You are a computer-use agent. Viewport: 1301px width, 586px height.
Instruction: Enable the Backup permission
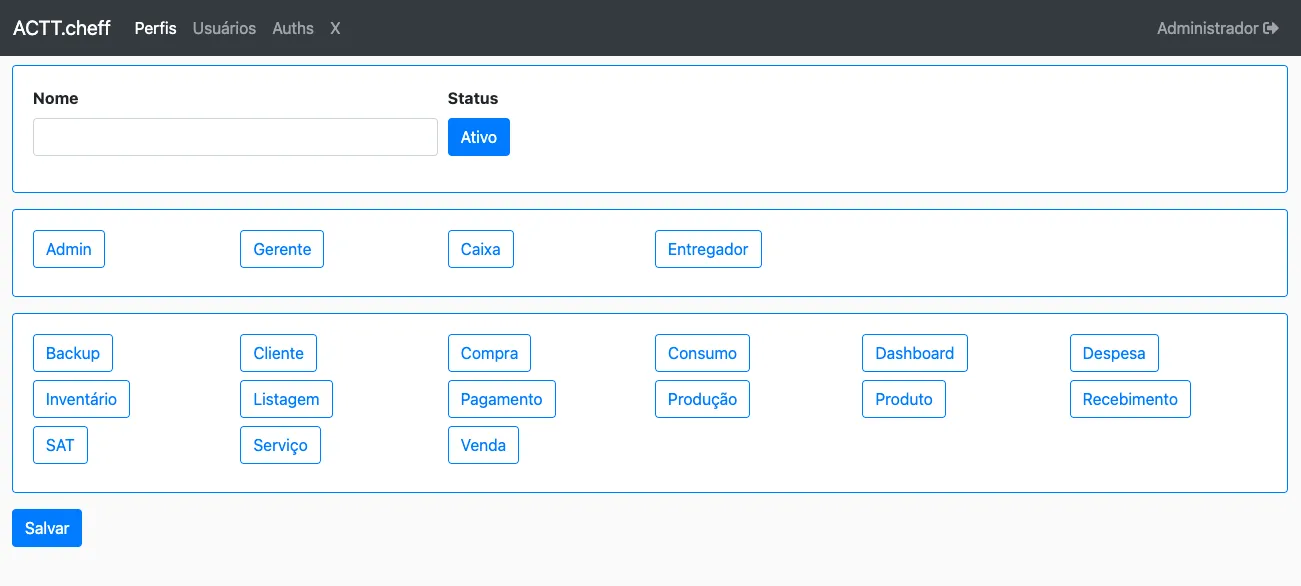pos(73,353)
